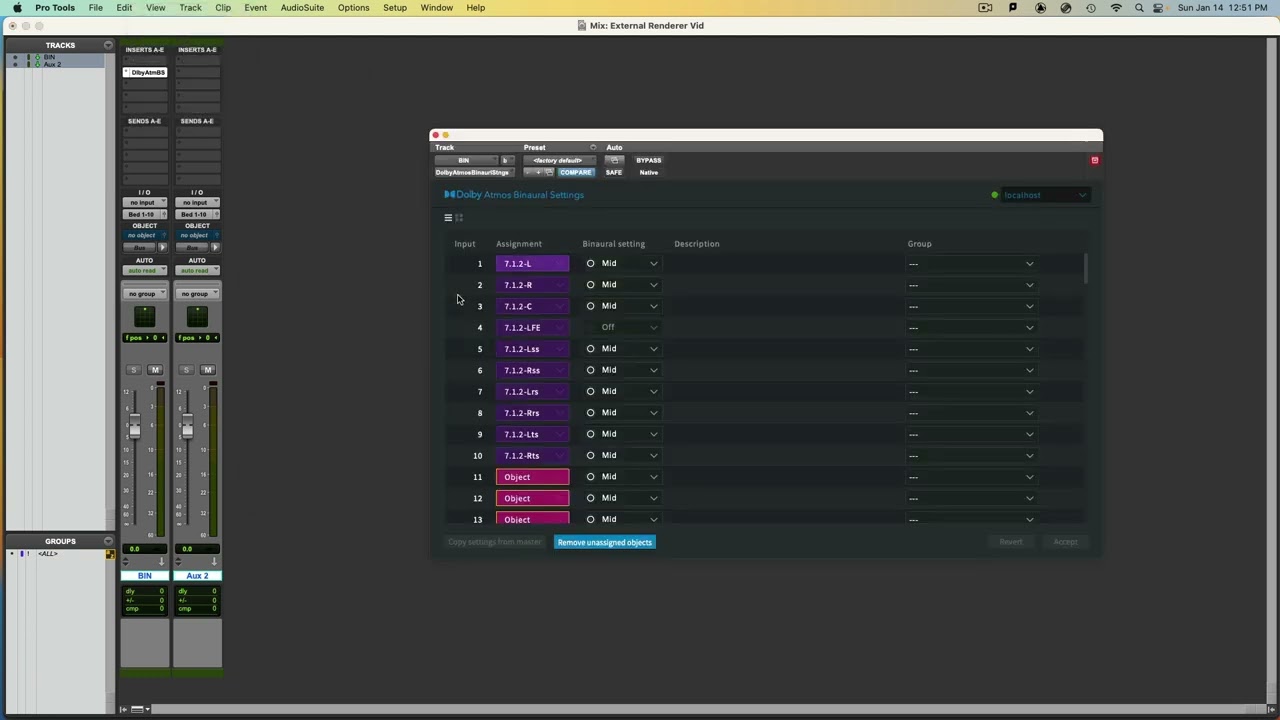Viewport: 1280px width, 720px height.
Task: Open the AudioSuite menu
Action: point(302,8)
